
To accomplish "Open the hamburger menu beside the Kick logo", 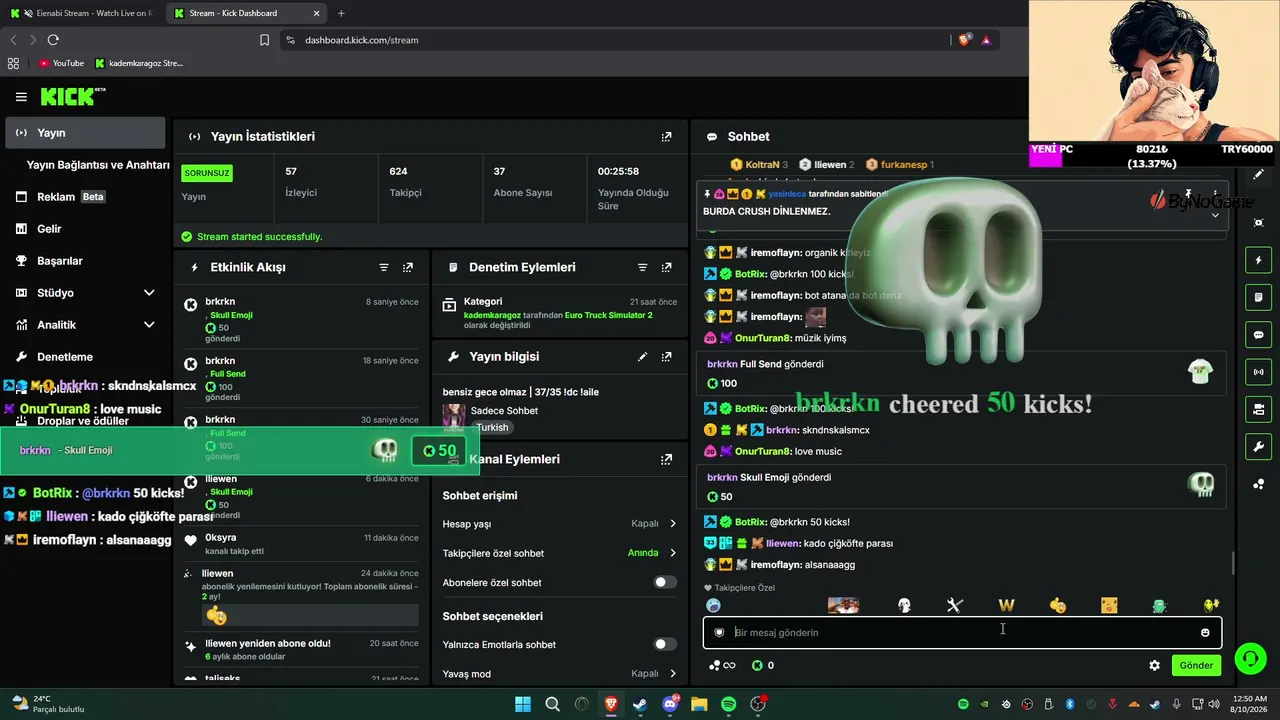I will 21,97.
